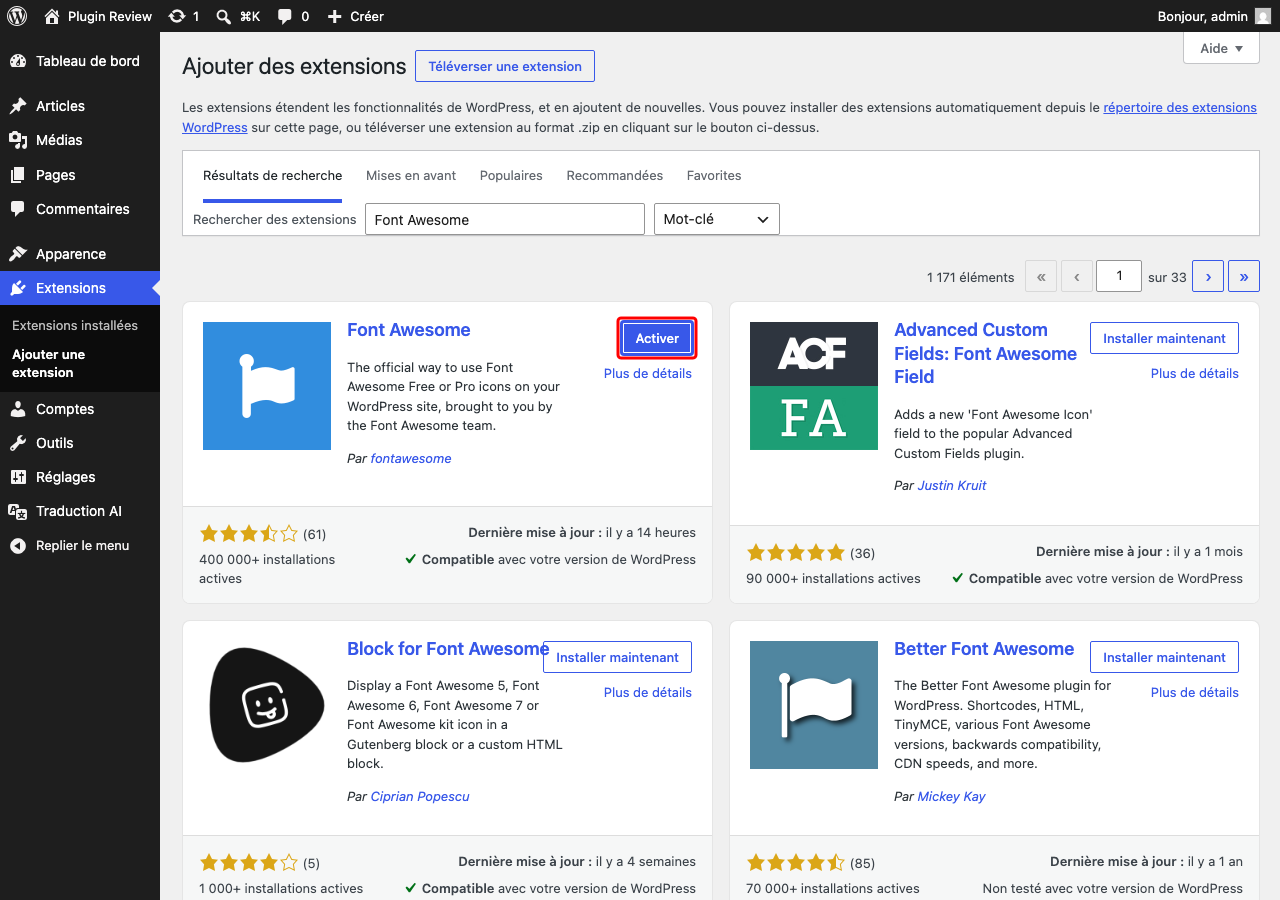This screenshot has width=1280, height=900.
Task: Install Advanced Custom Fields: Font Awesome Field
Action: 1164,339
